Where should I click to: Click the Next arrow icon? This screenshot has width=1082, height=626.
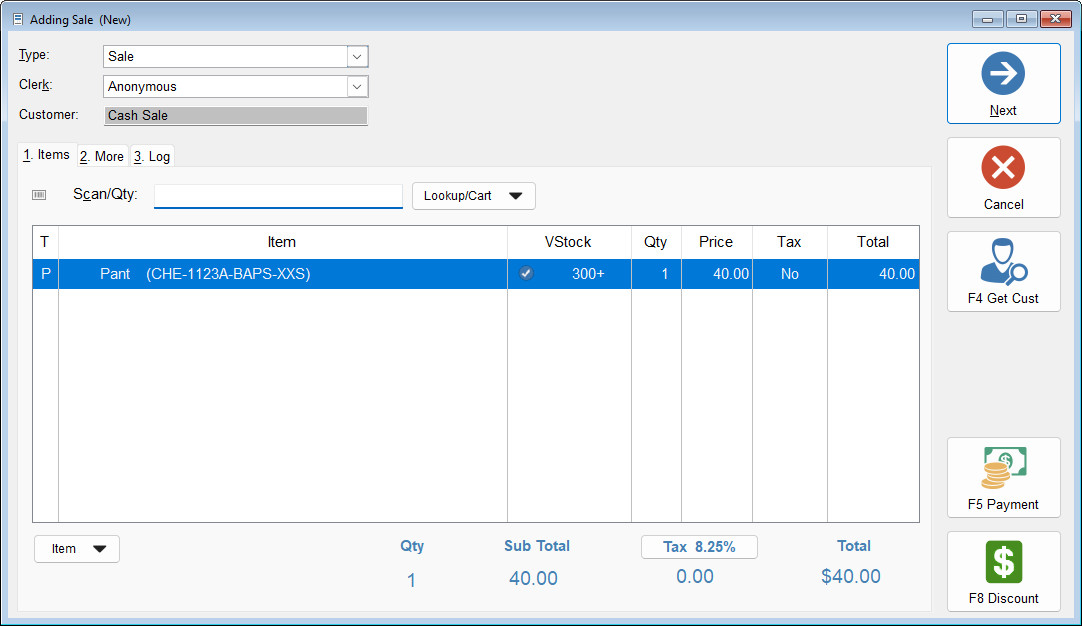point(1003,74)
